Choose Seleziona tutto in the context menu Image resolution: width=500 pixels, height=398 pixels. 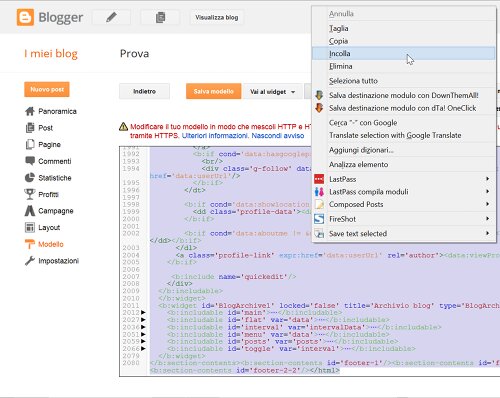coord(403,81)
